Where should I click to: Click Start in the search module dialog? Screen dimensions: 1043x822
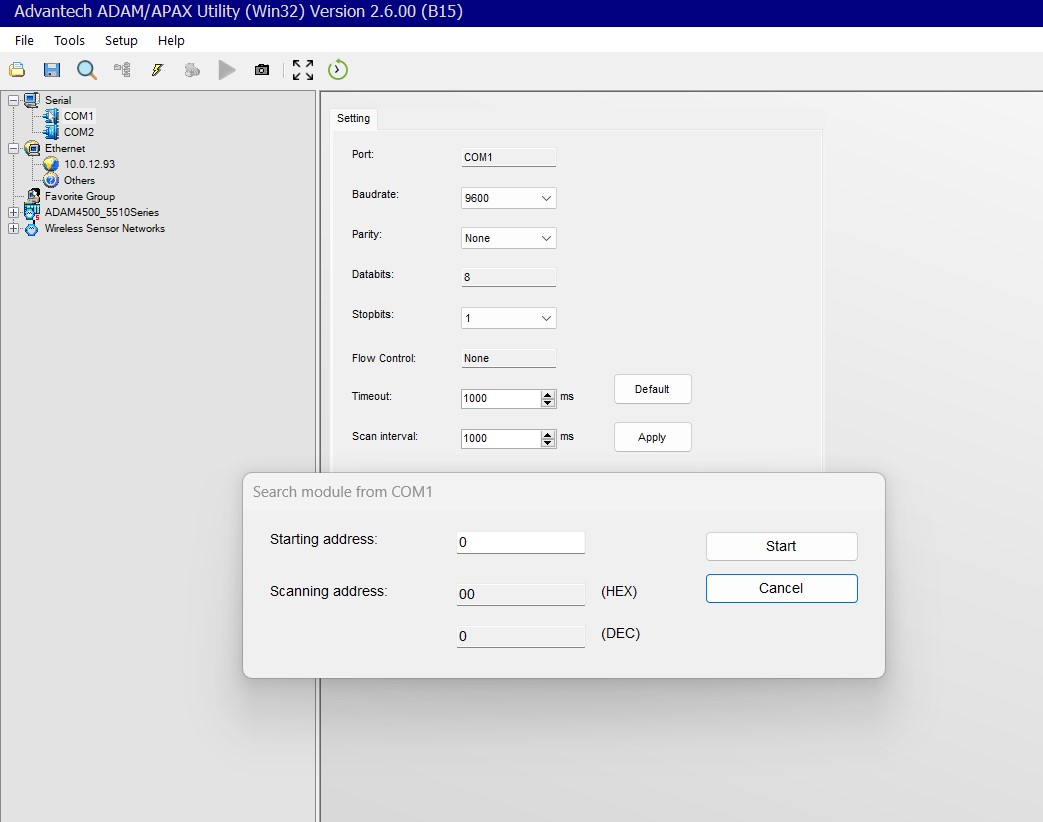pyautogui.click(x=782, y=546)
